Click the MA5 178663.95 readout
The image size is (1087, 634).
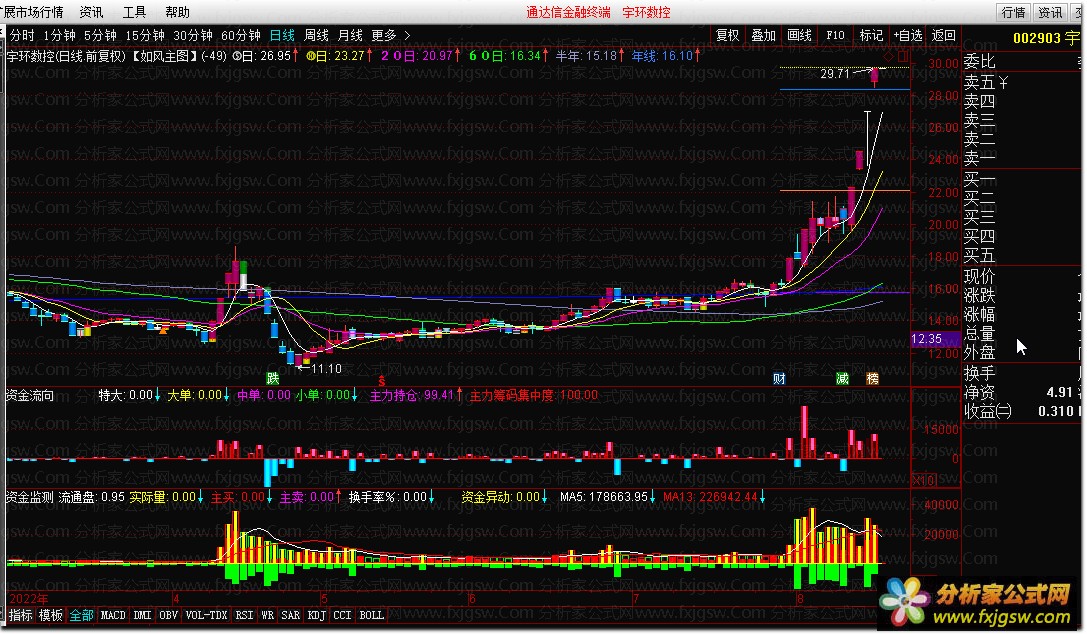[608, 497]
